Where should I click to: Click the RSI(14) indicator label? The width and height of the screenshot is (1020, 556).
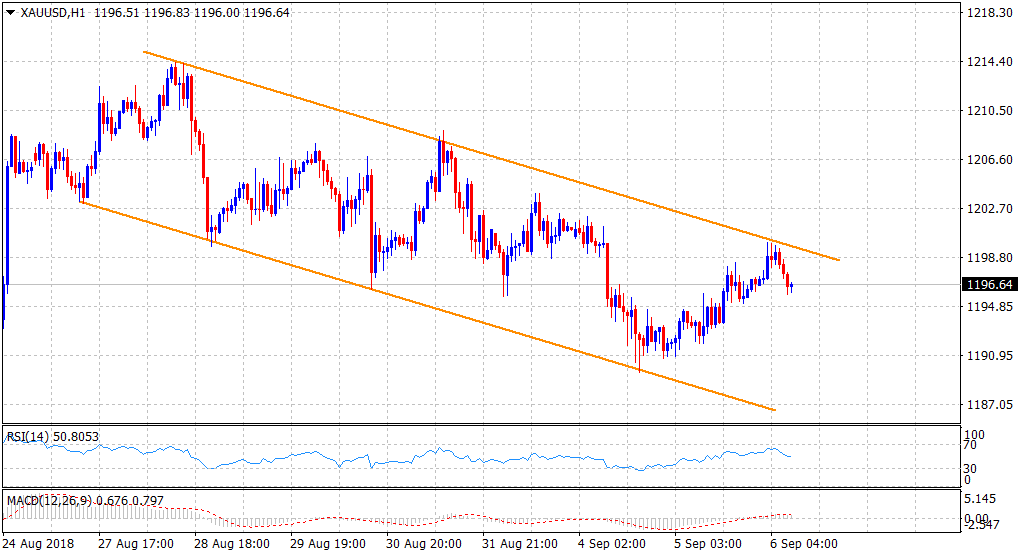pos(30,436)
